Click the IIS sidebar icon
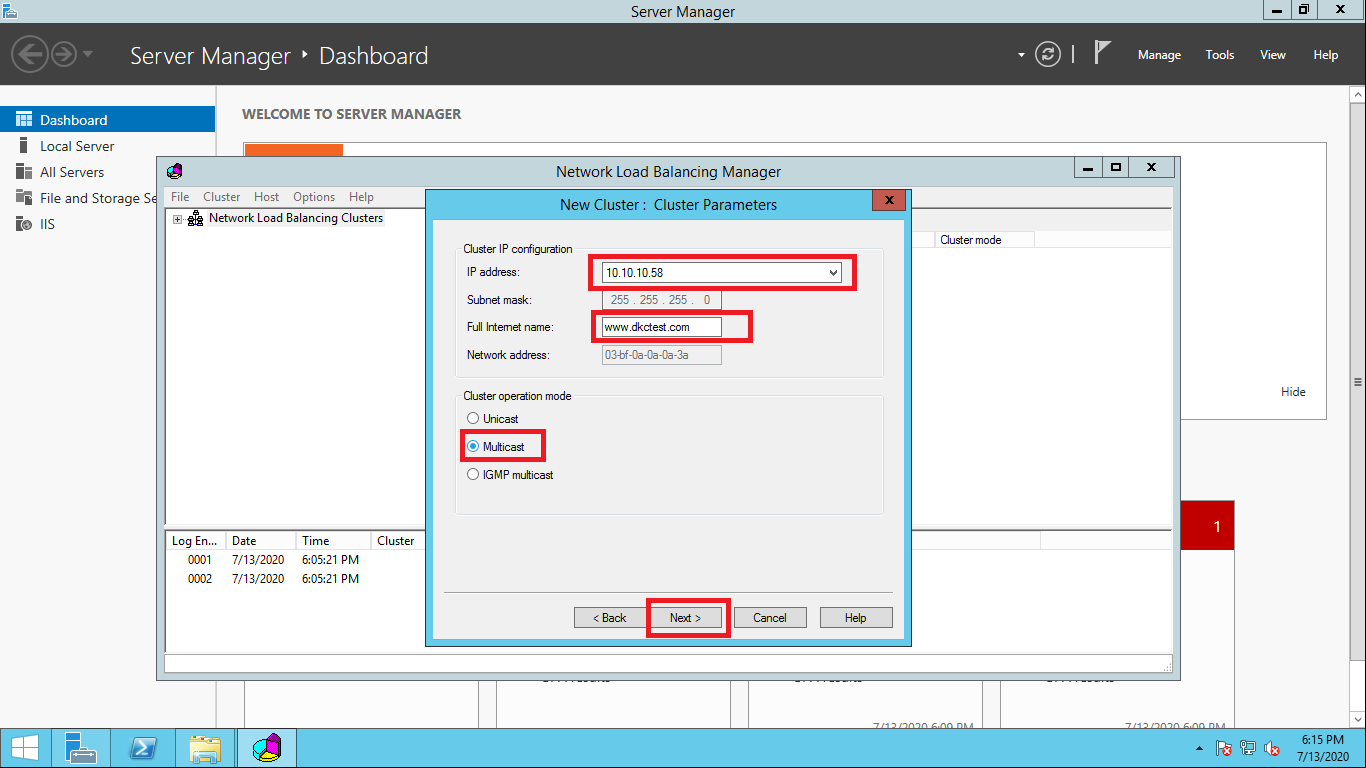The height and width of the screenshot is (768, 1366). (x=24, y=224)
